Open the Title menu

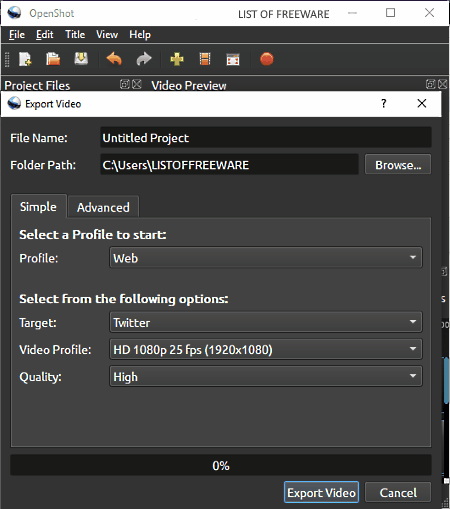(75, 35)
